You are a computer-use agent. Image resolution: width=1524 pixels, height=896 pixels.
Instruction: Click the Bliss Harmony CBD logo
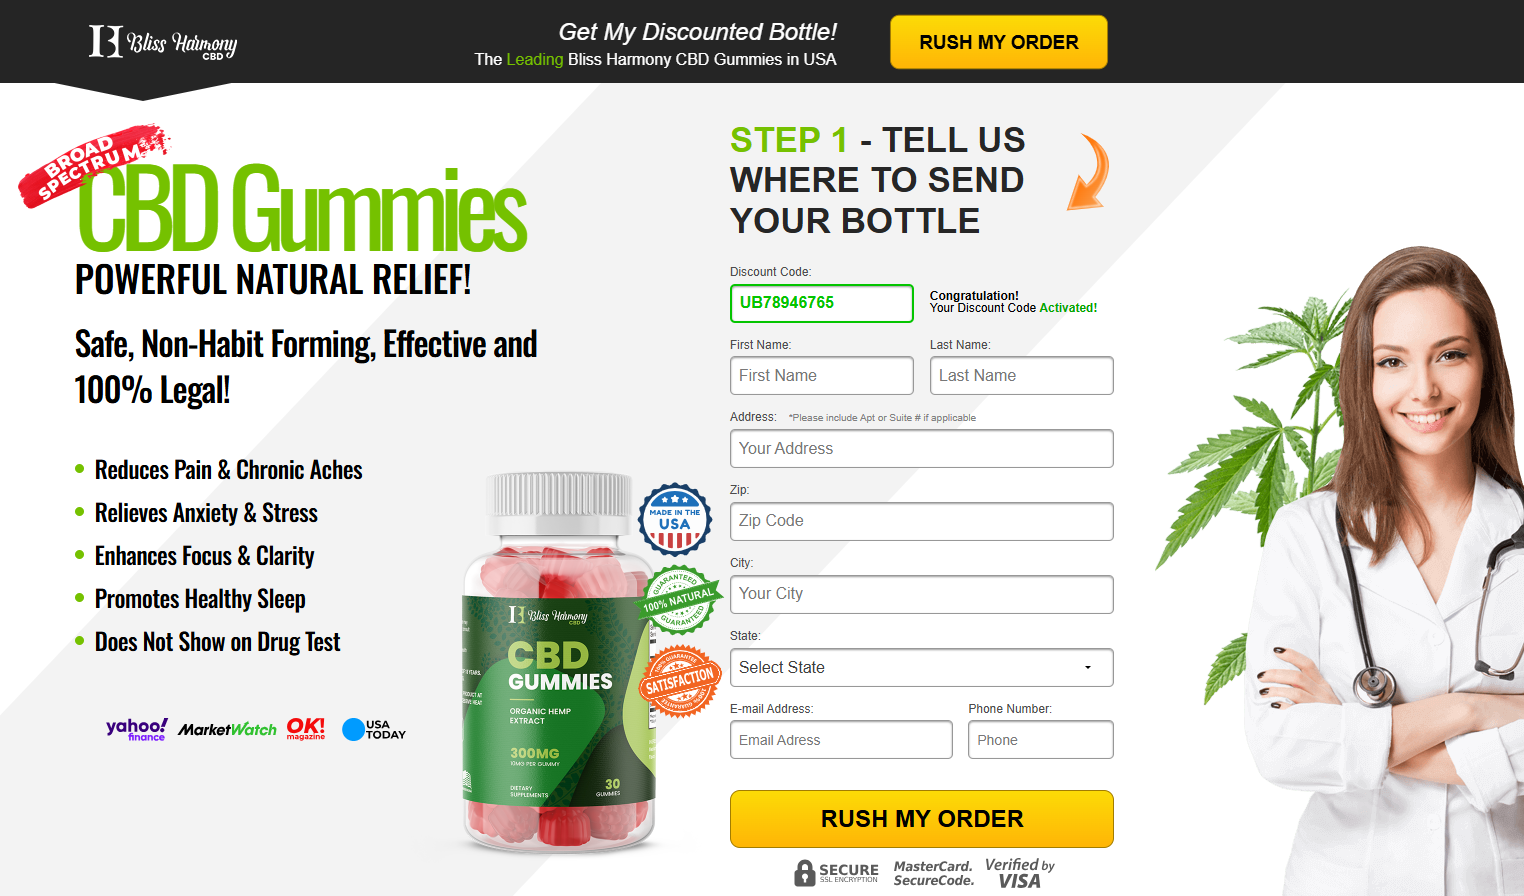coord(163,42)
